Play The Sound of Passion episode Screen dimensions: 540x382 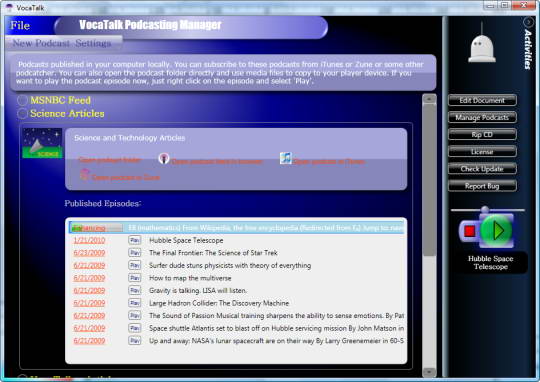pos(135,316)
